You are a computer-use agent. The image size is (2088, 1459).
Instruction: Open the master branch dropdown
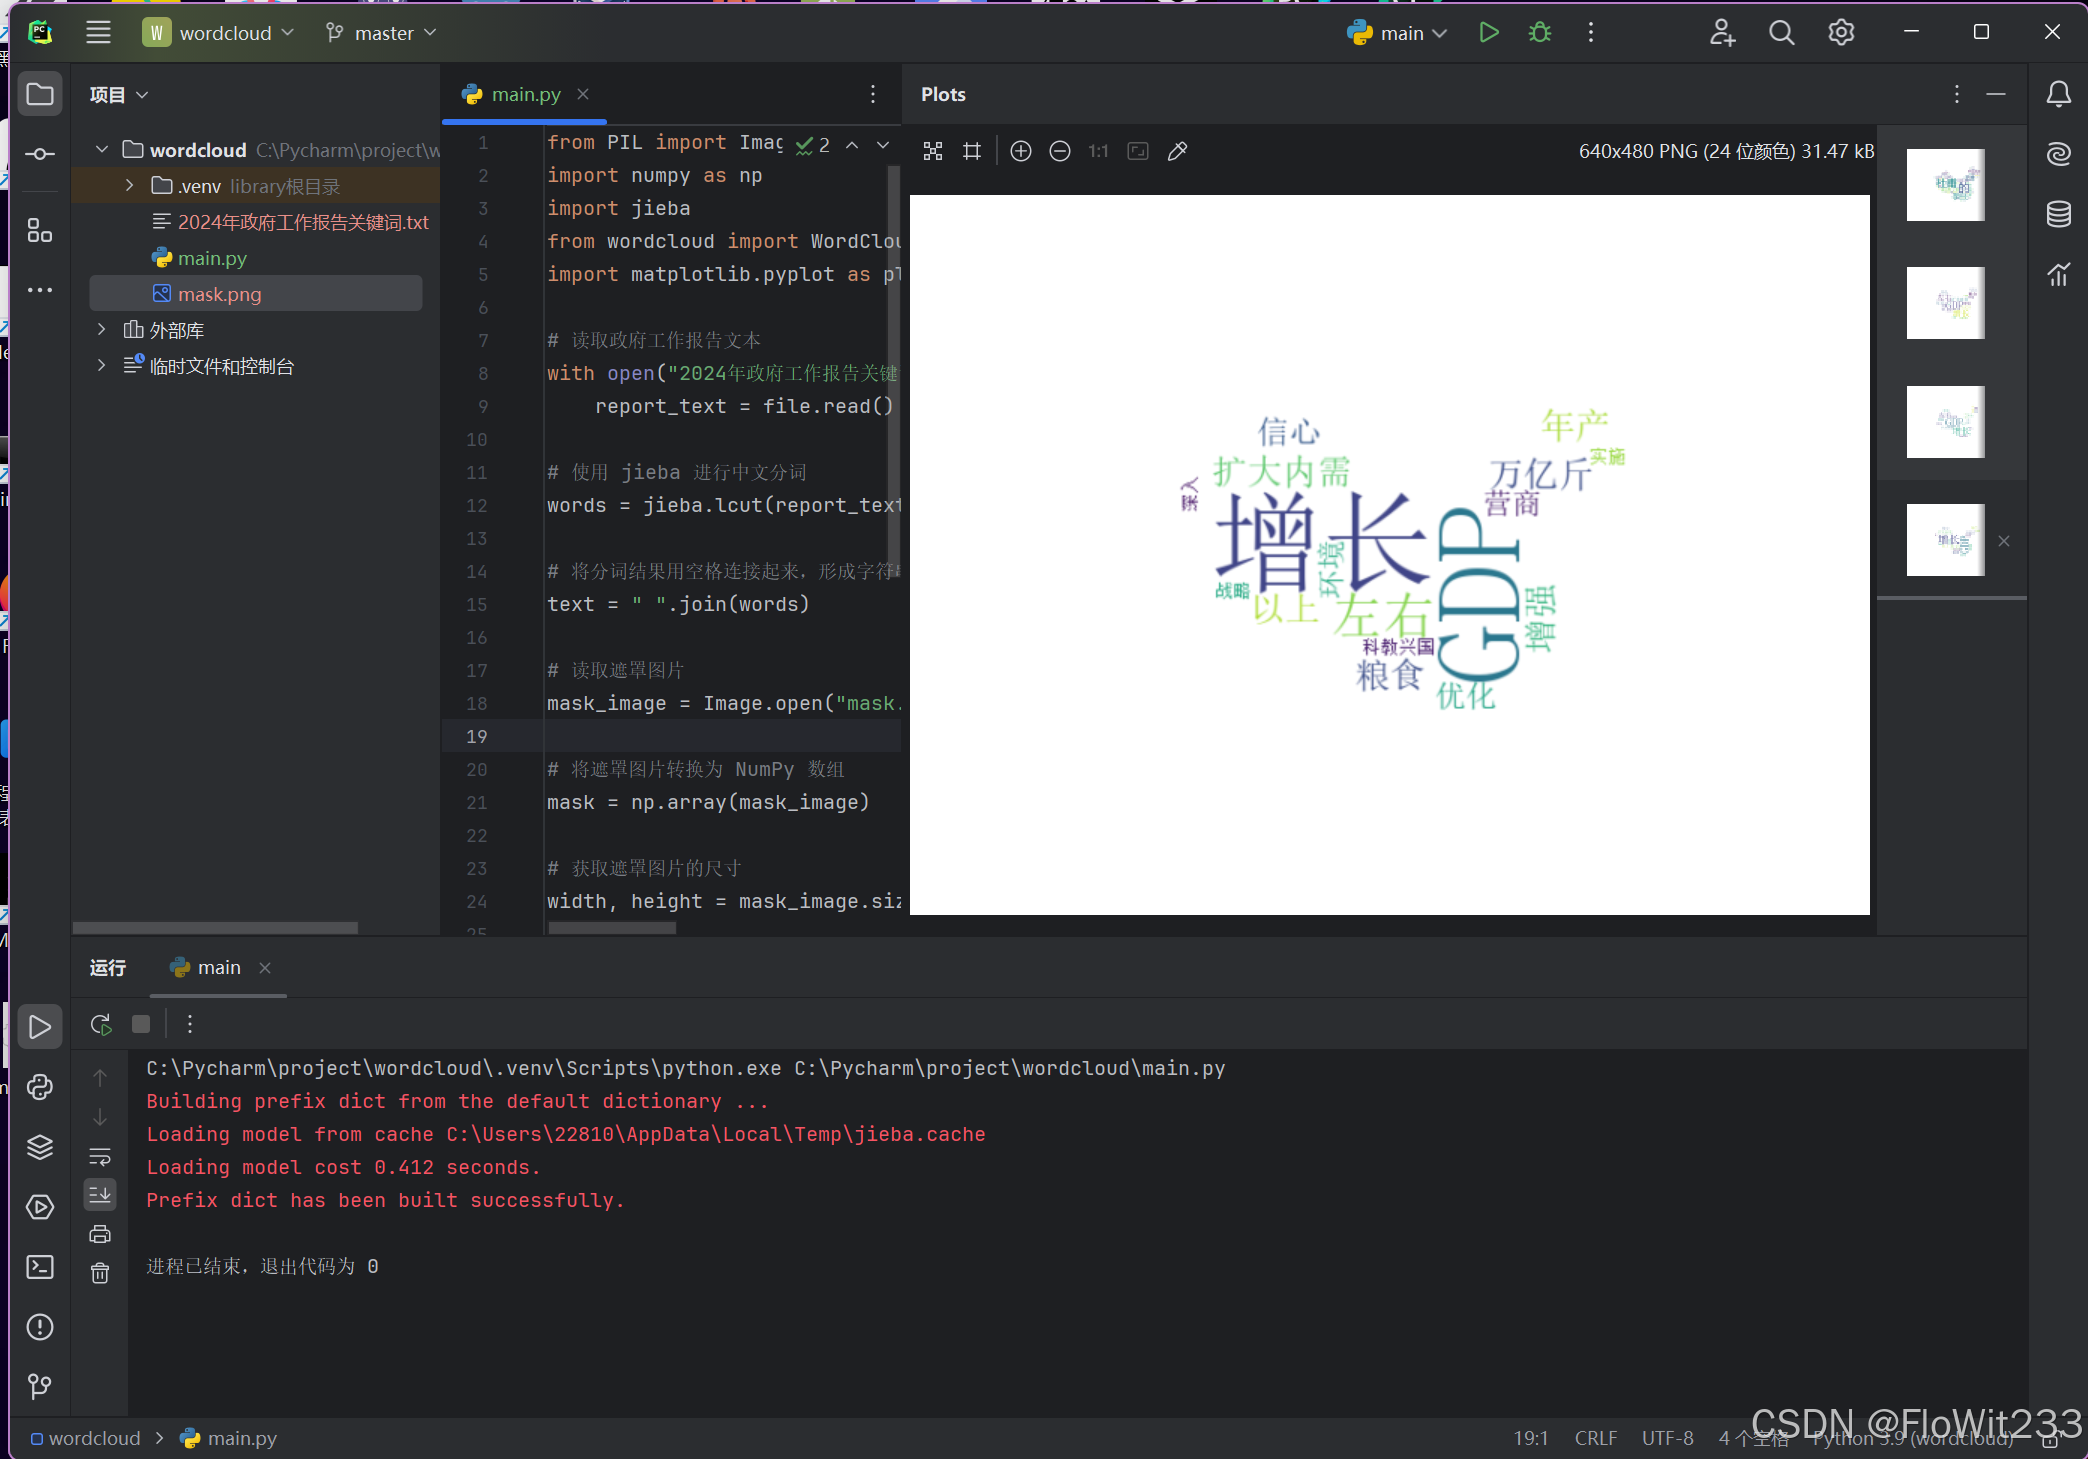pyautogui.click(x=382, y=33)
